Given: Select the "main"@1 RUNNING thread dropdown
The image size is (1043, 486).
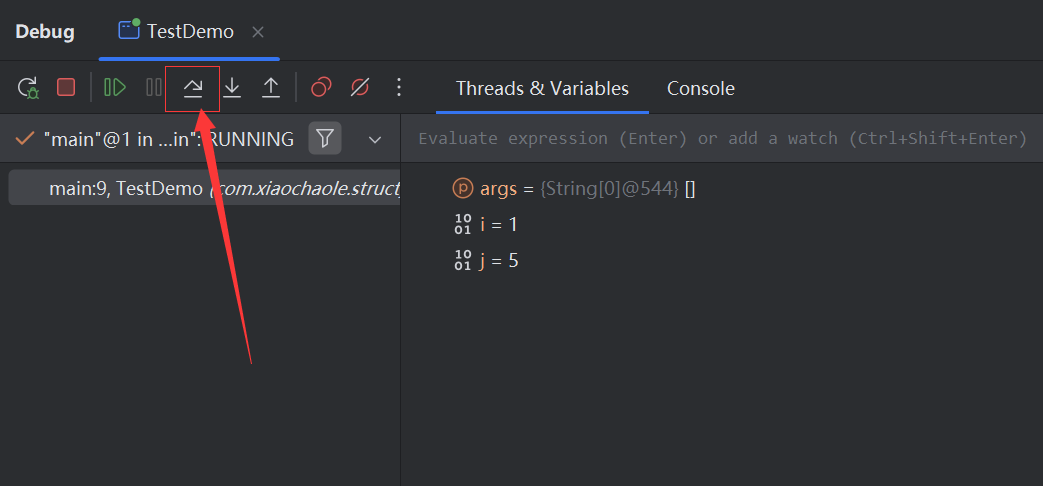Looking at the screenshot, I should click(160, 139).
